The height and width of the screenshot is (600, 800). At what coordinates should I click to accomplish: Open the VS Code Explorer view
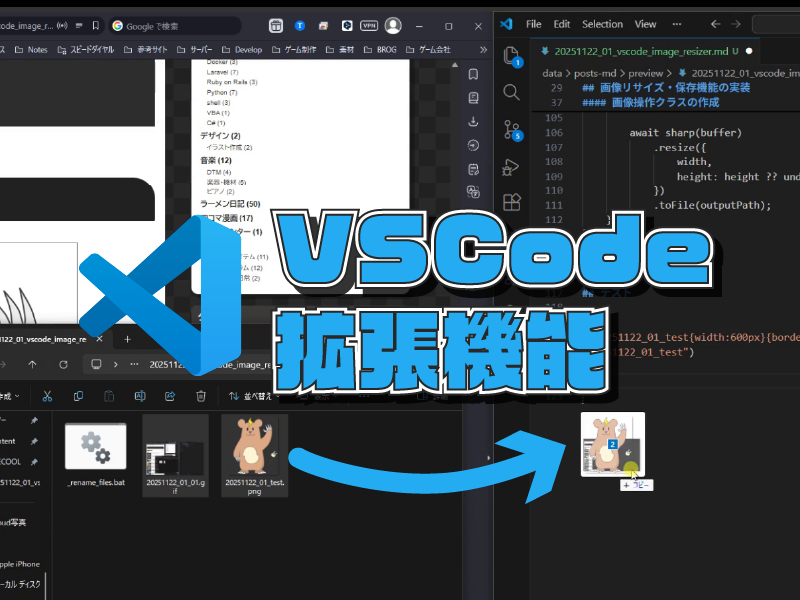click(x=511, y=55)
